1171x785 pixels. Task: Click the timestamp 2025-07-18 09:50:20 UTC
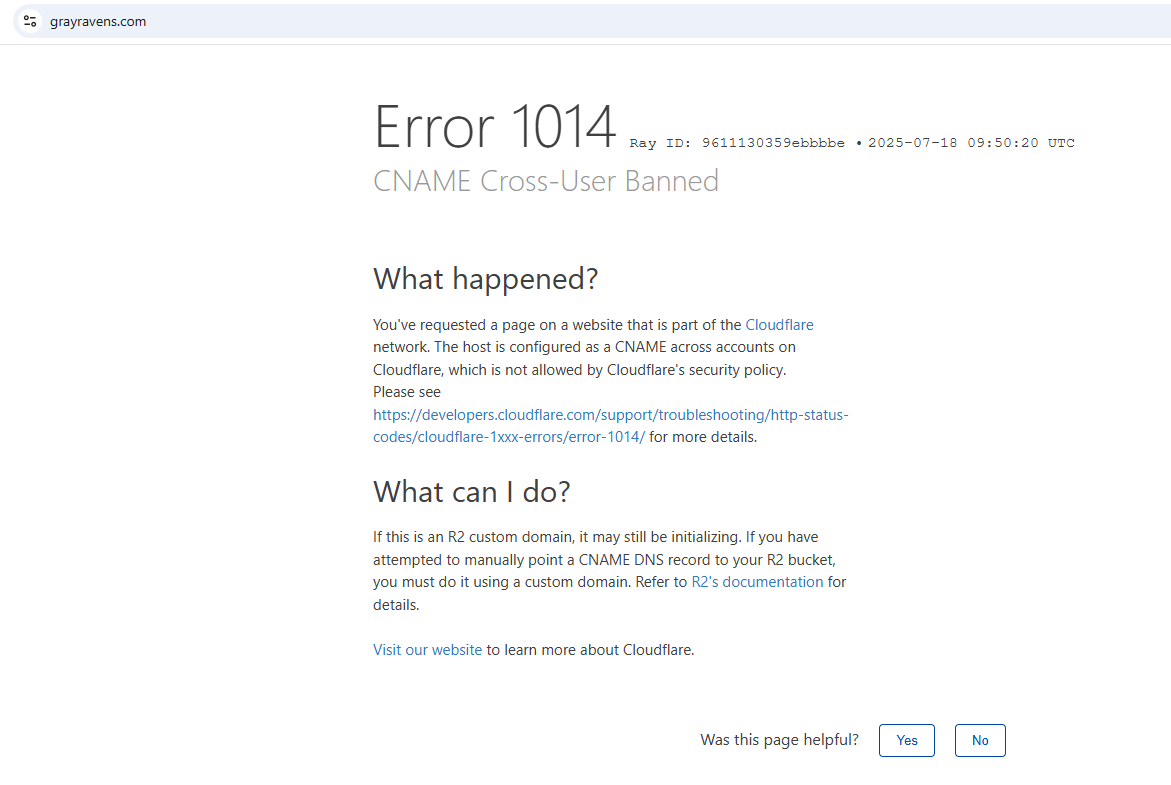(x=971, y=143)
